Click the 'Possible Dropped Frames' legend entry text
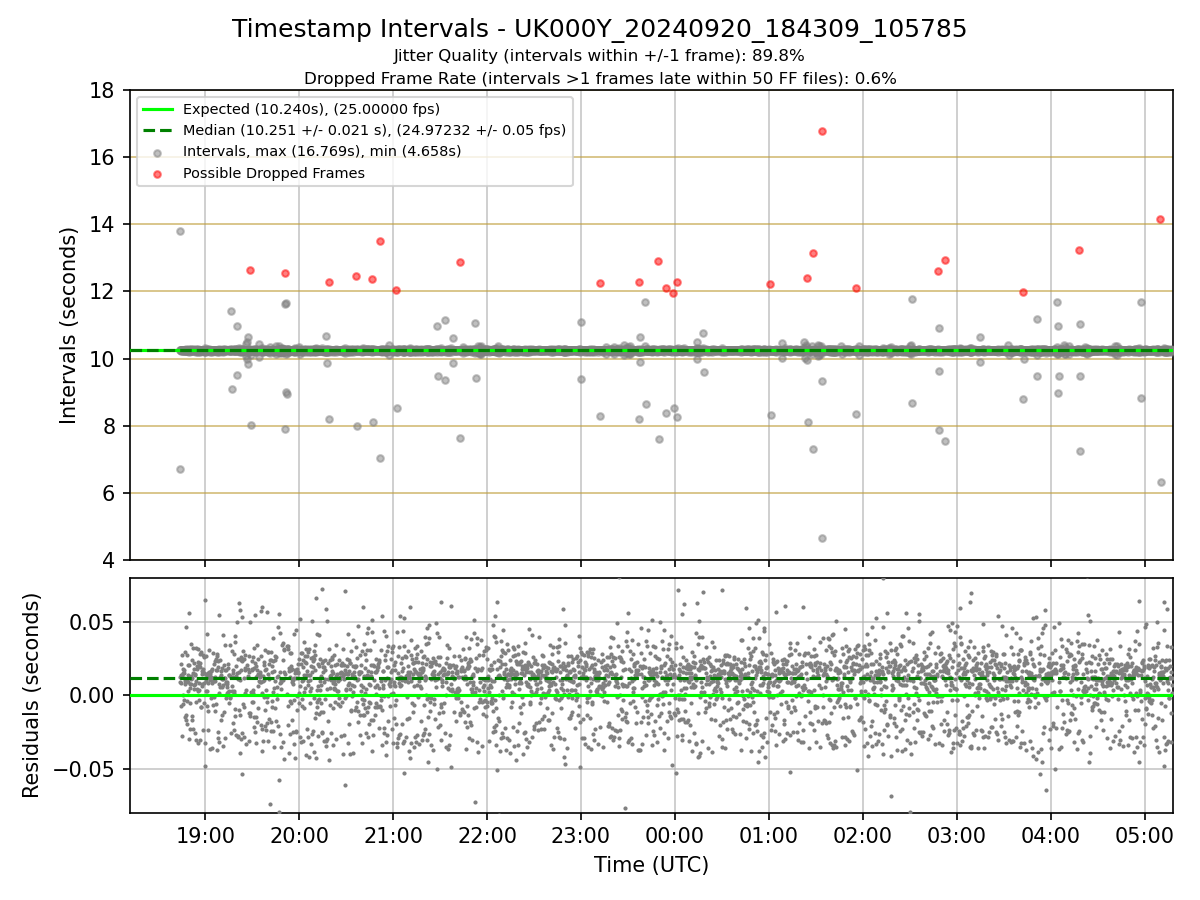Screen dimensions: 1200x900 pyautogui.click(x=273, y=173)
